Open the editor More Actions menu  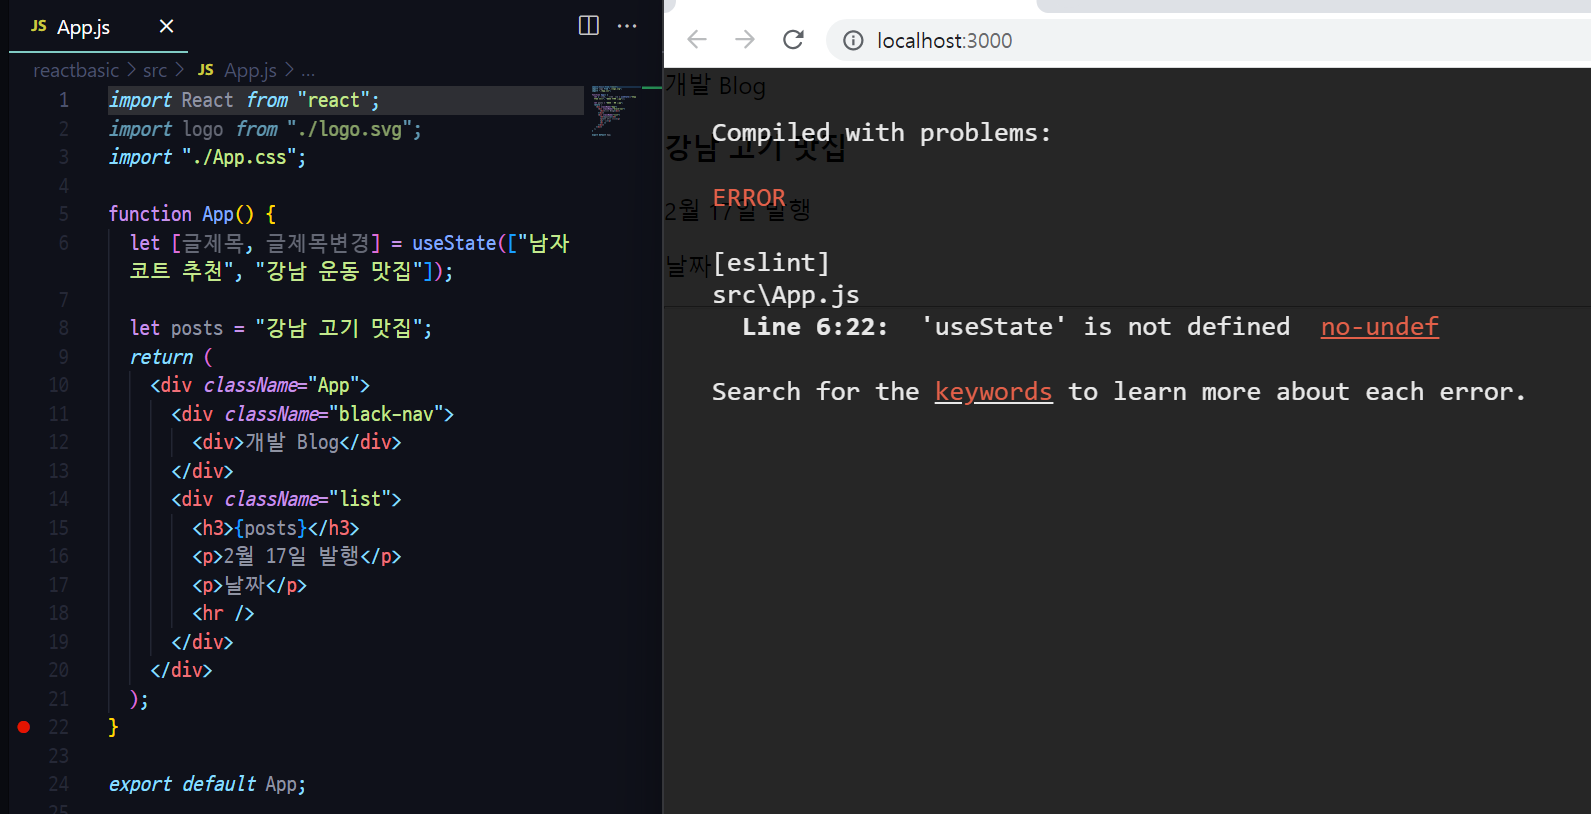coord(627,26)
